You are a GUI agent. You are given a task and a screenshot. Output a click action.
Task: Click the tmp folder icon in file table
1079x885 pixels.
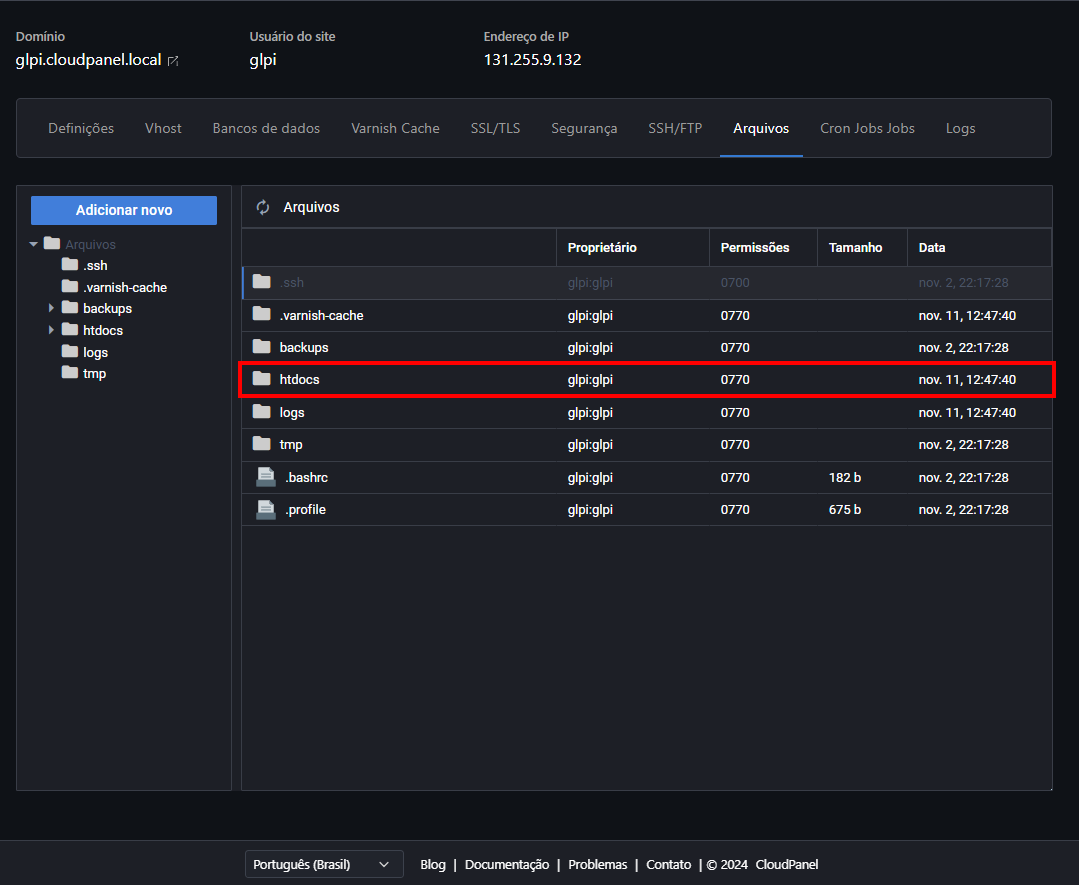pos(262,444)
